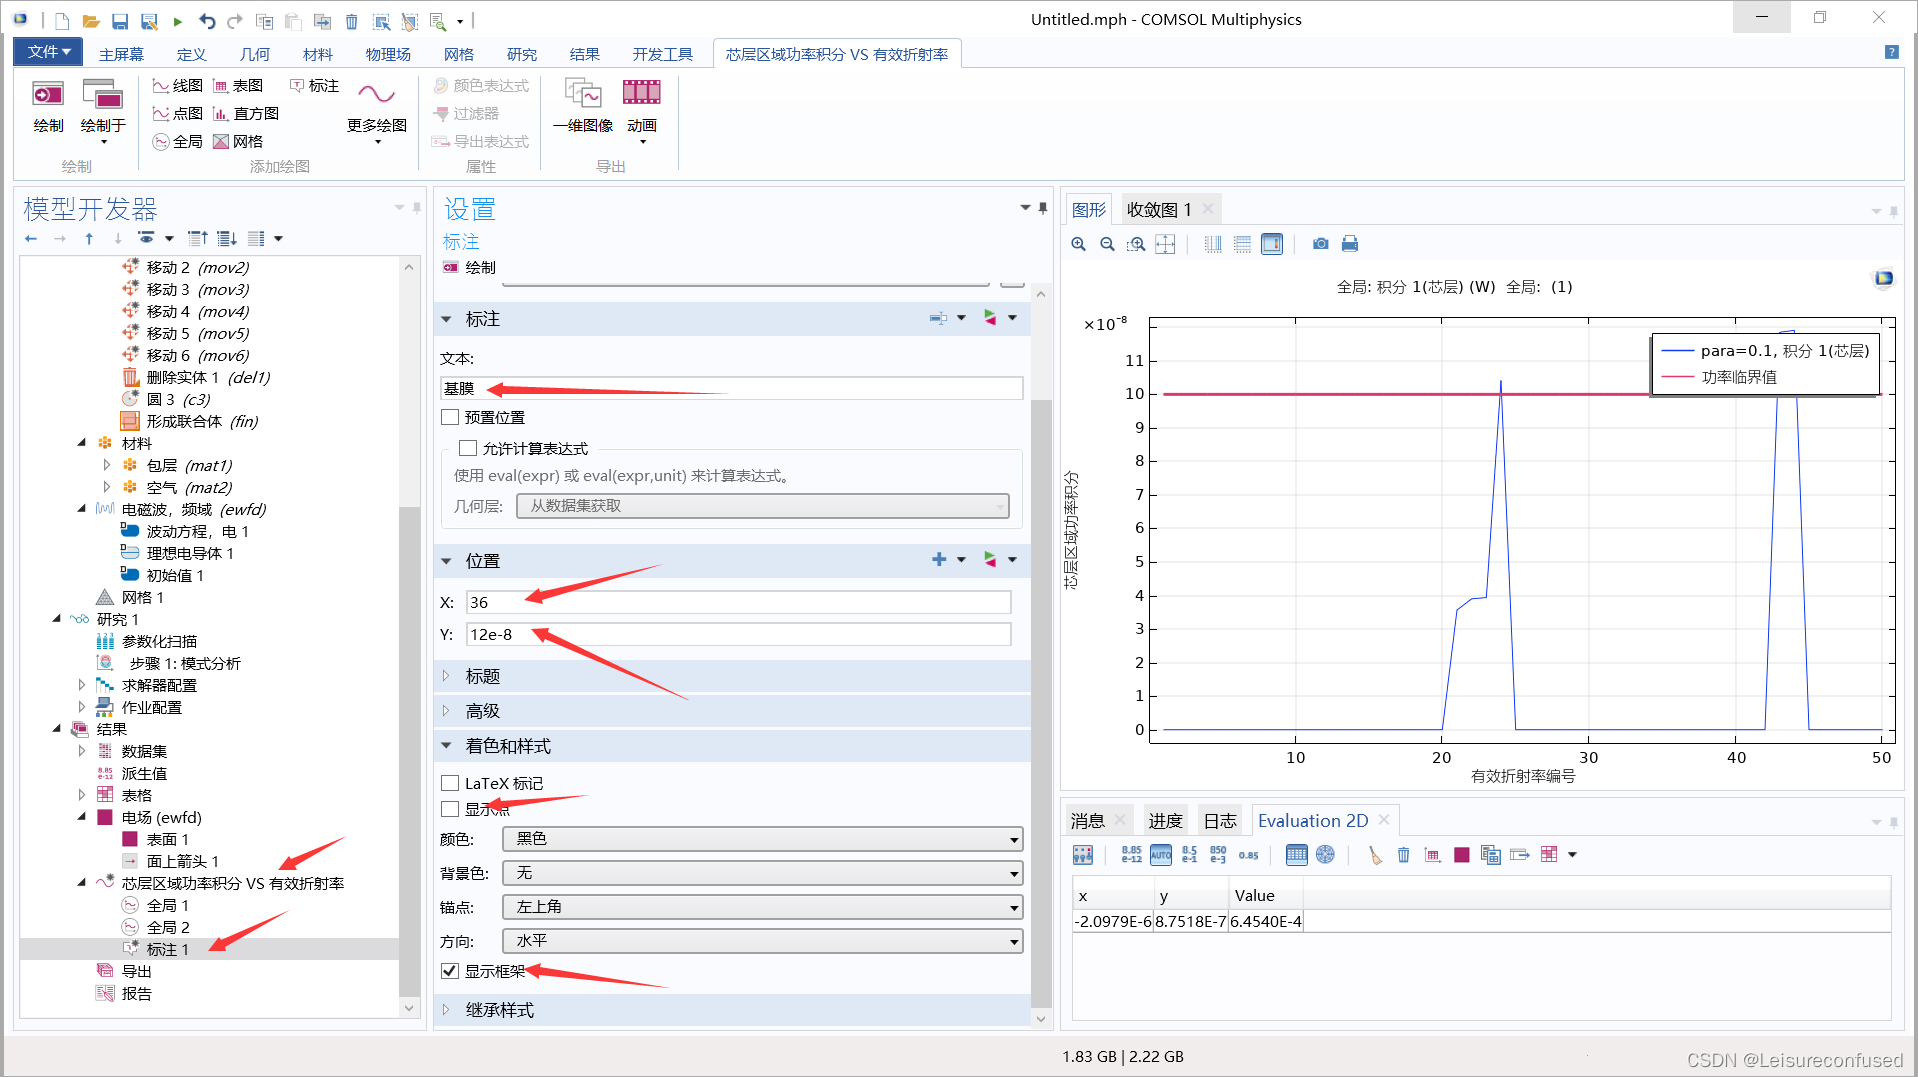The image size is (1918, 1077).
Task: Click the AUTO precision notation icon
Action: pyautogui.click(x=1161, y=855)
